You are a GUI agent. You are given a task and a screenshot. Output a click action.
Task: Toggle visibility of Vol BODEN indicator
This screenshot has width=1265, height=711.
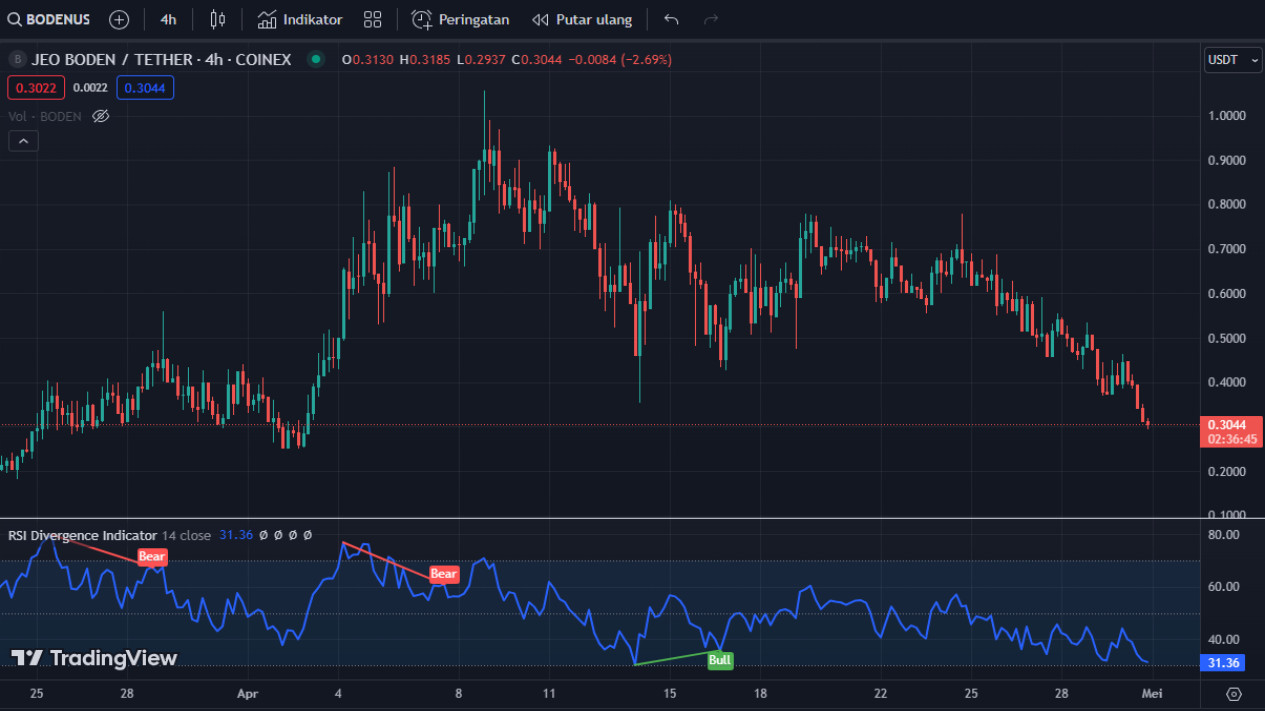pos(100,116)
